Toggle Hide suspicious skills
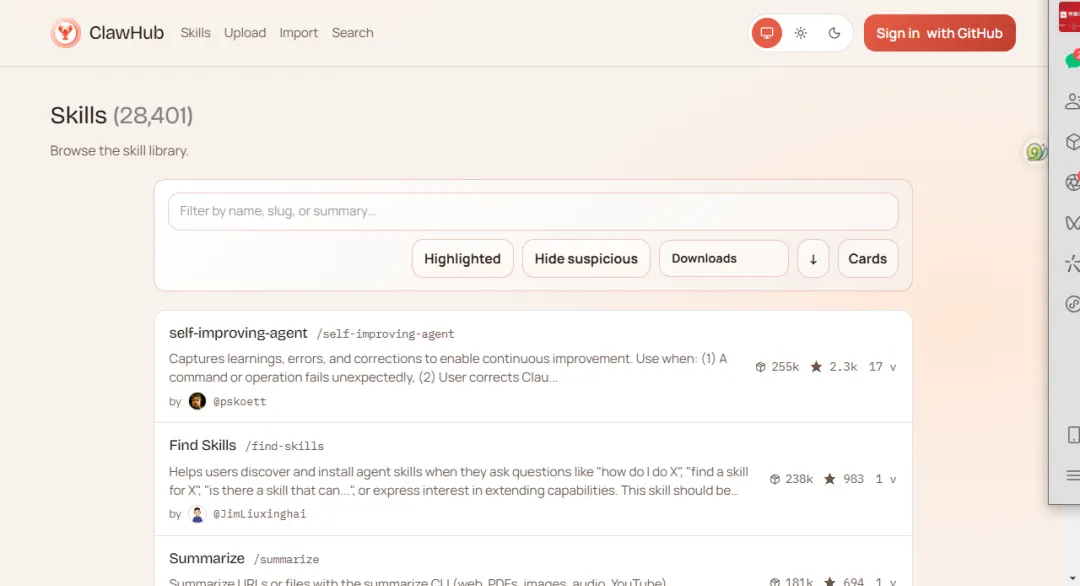The width and height of the screenshot is (1080, 586). click(x=586, y=258)
